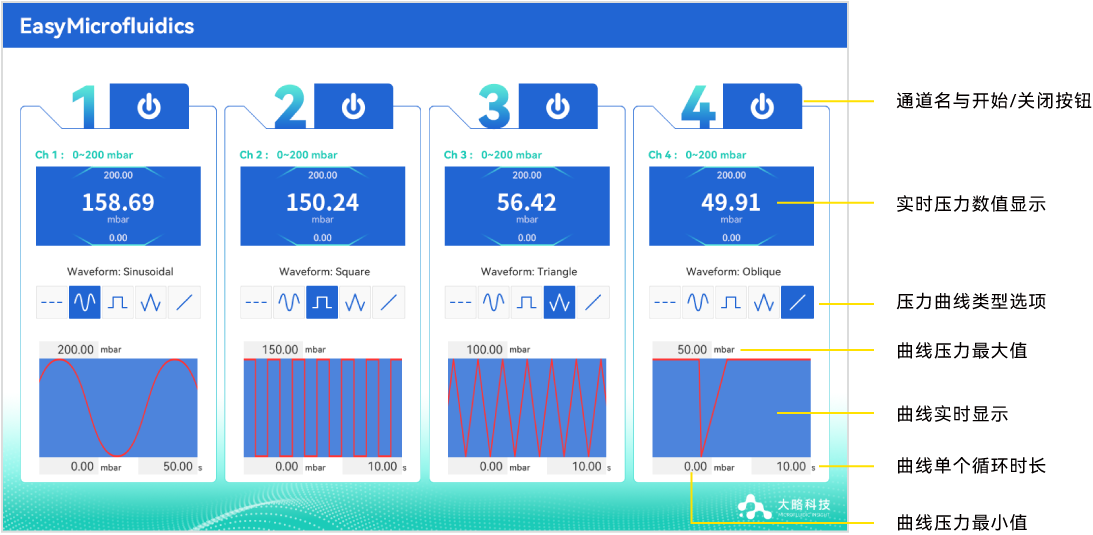Edit Ch 4 min pressure field 0.00
Viewport: 1093px width, 535px height.
682,466
